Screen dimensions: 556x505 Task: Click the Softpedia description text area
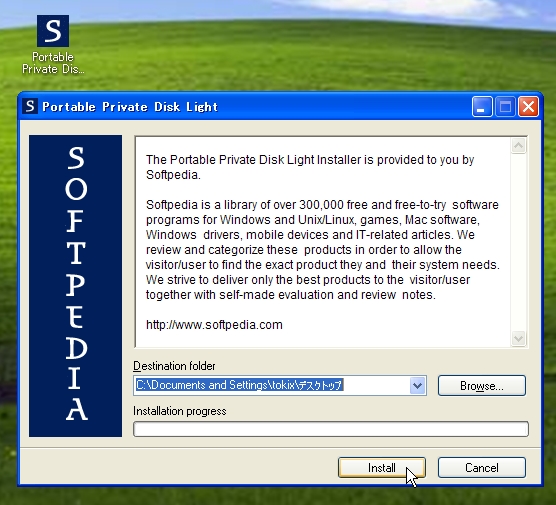coord(323,242)
